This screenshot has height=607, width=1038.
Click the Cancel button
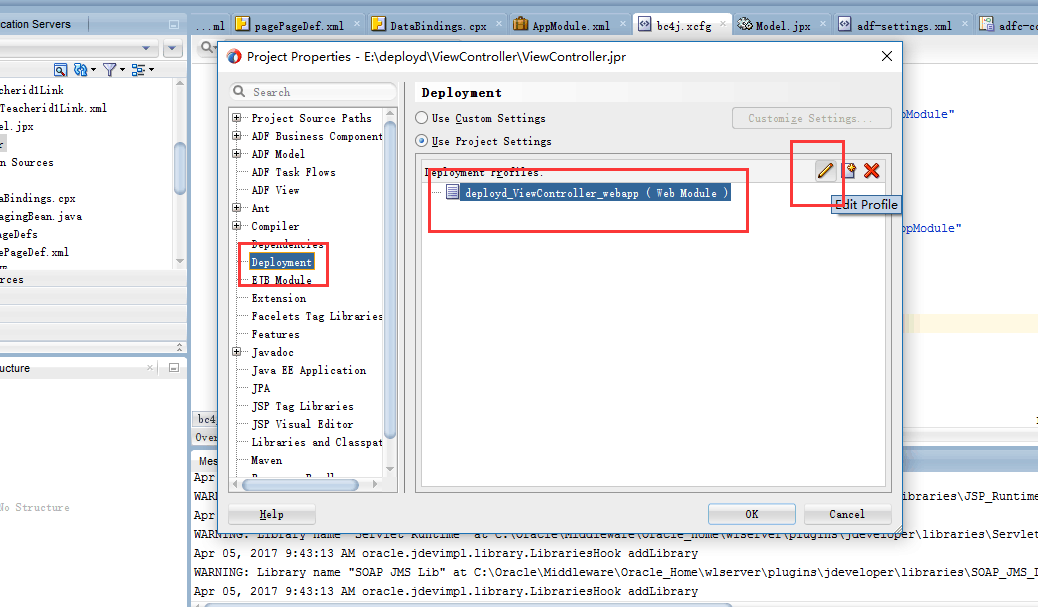click(x=847, y=514)
